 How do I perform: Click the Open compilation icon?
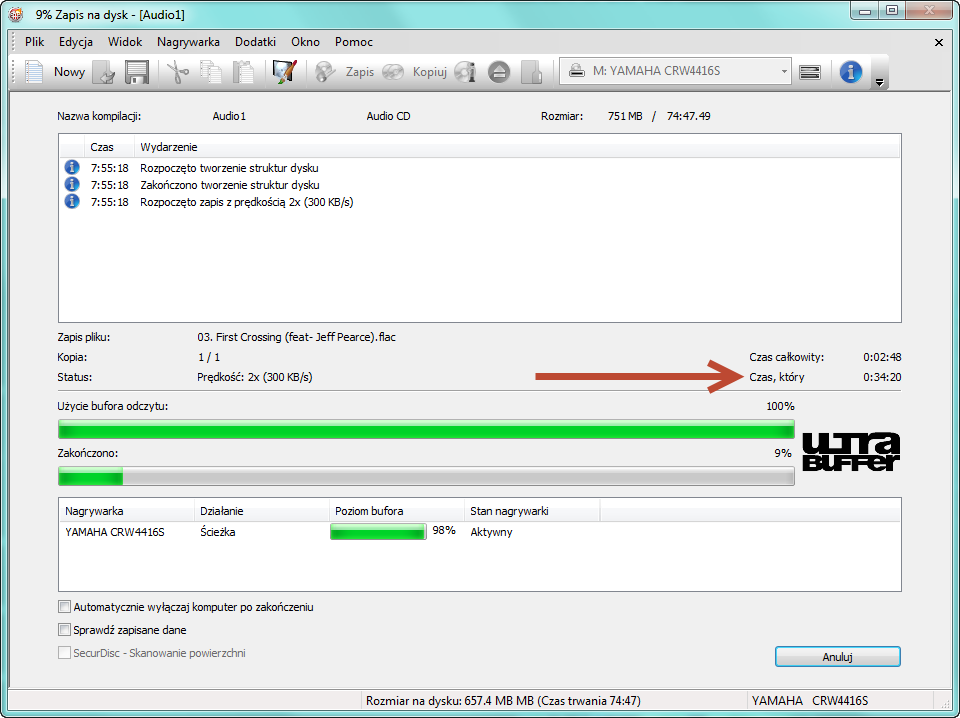point(105,72)
